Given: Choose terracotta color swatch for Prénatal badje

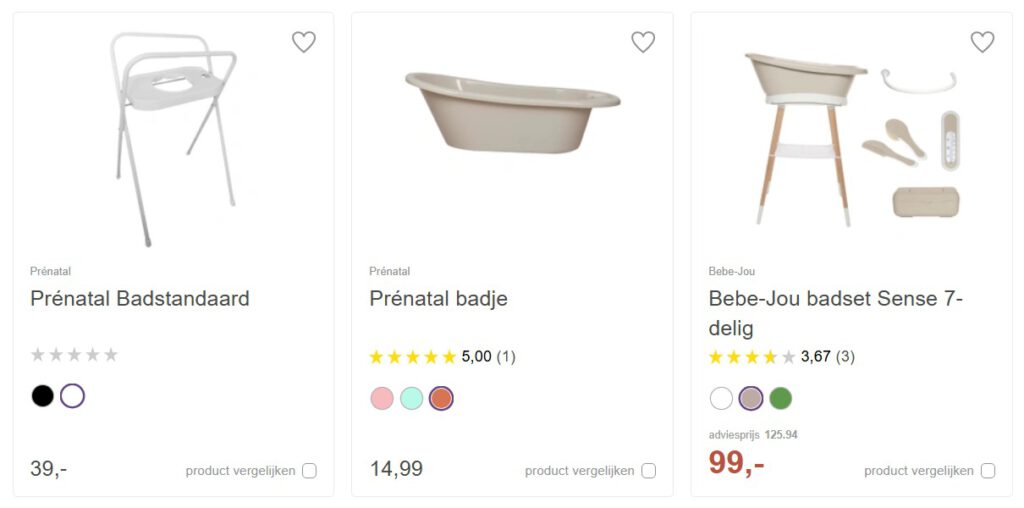Looking at the screenshot, I should click(441, 398).
